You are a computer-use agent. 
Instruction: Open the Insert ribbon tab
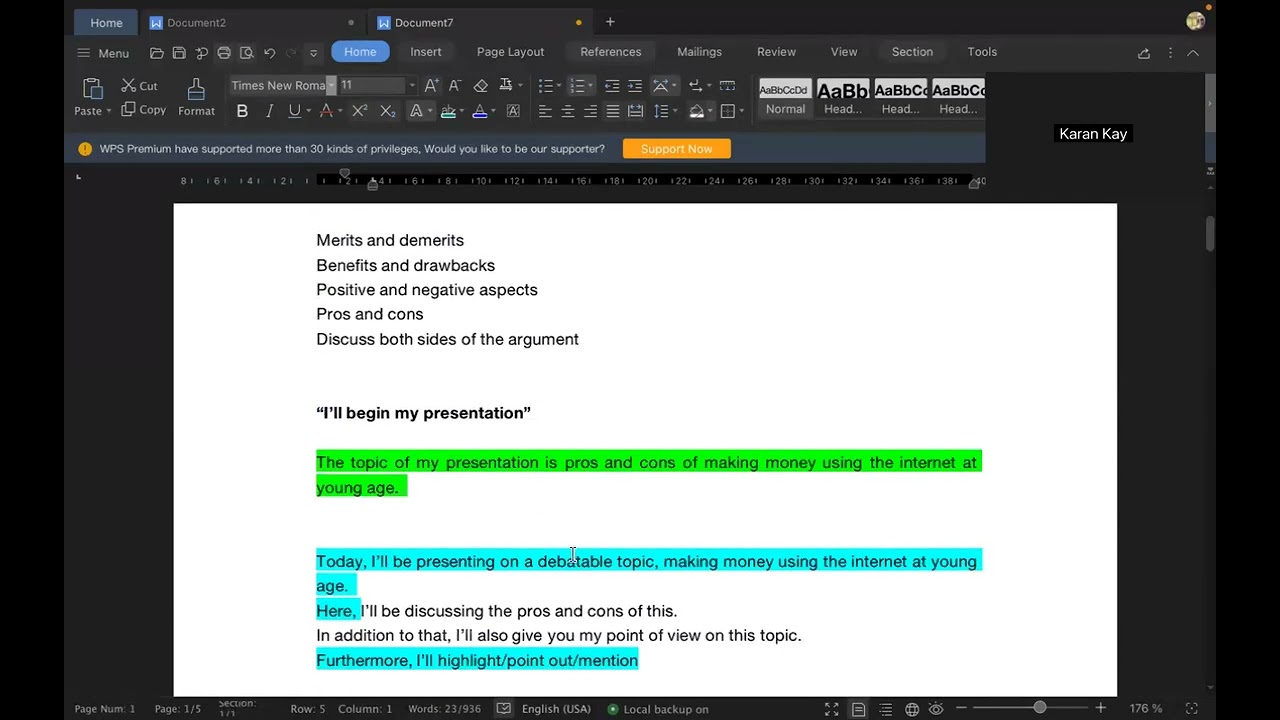click(x=425, y=52)
